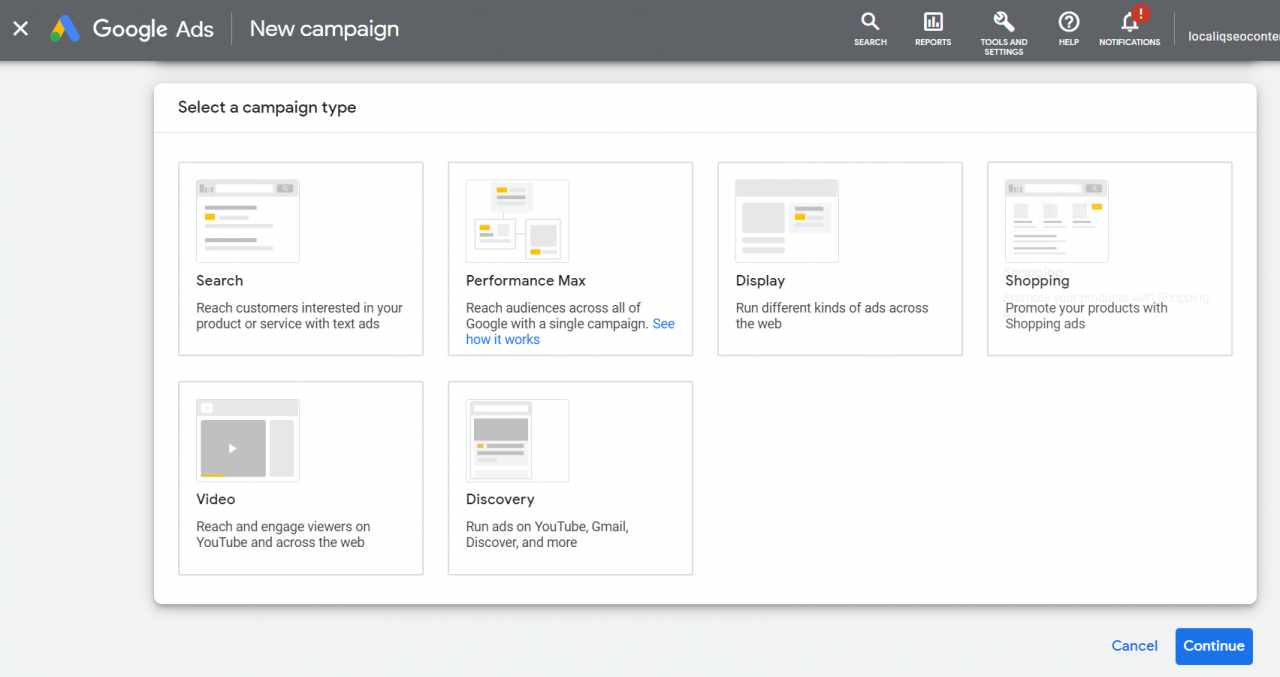Open the Help question mark icon
1280x677 pixels.
coord(1068,28)
